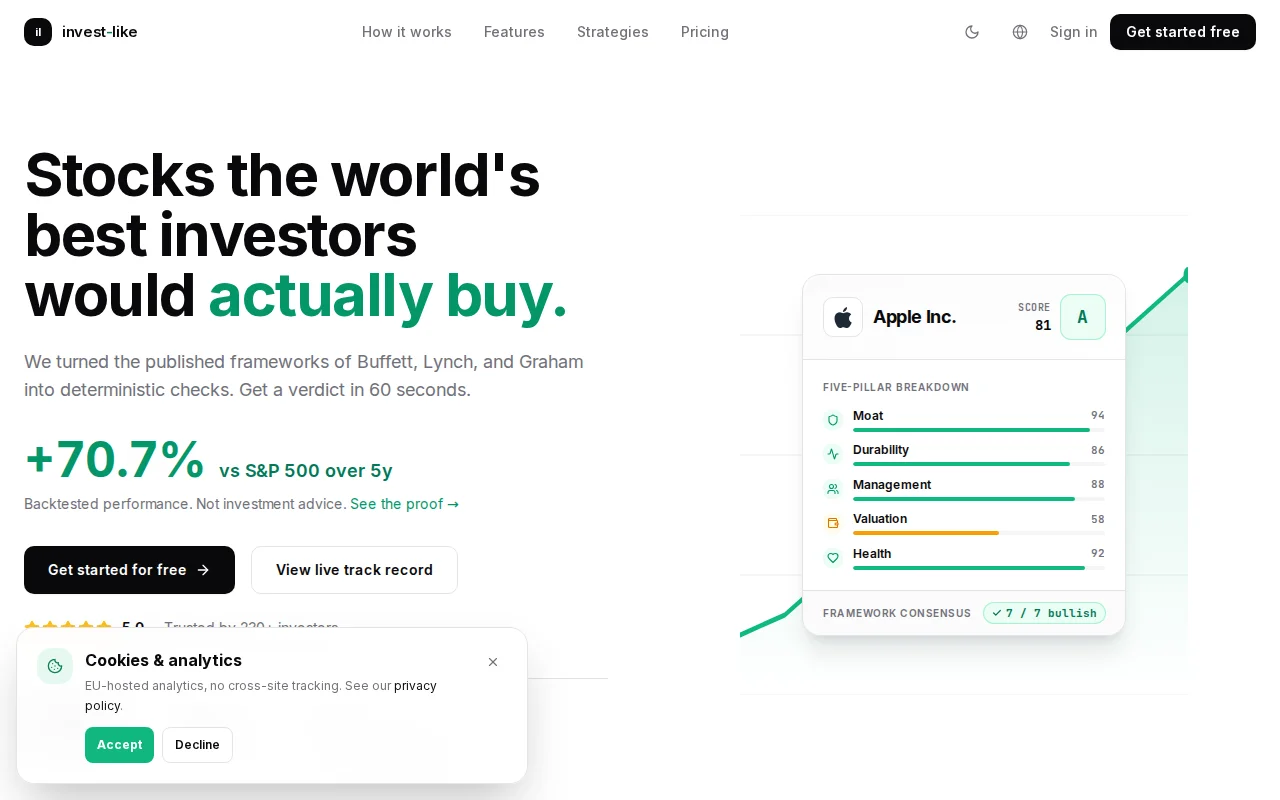Open the language globe selector
The image size is (1280, 800).
click(x=1020, y=32)
